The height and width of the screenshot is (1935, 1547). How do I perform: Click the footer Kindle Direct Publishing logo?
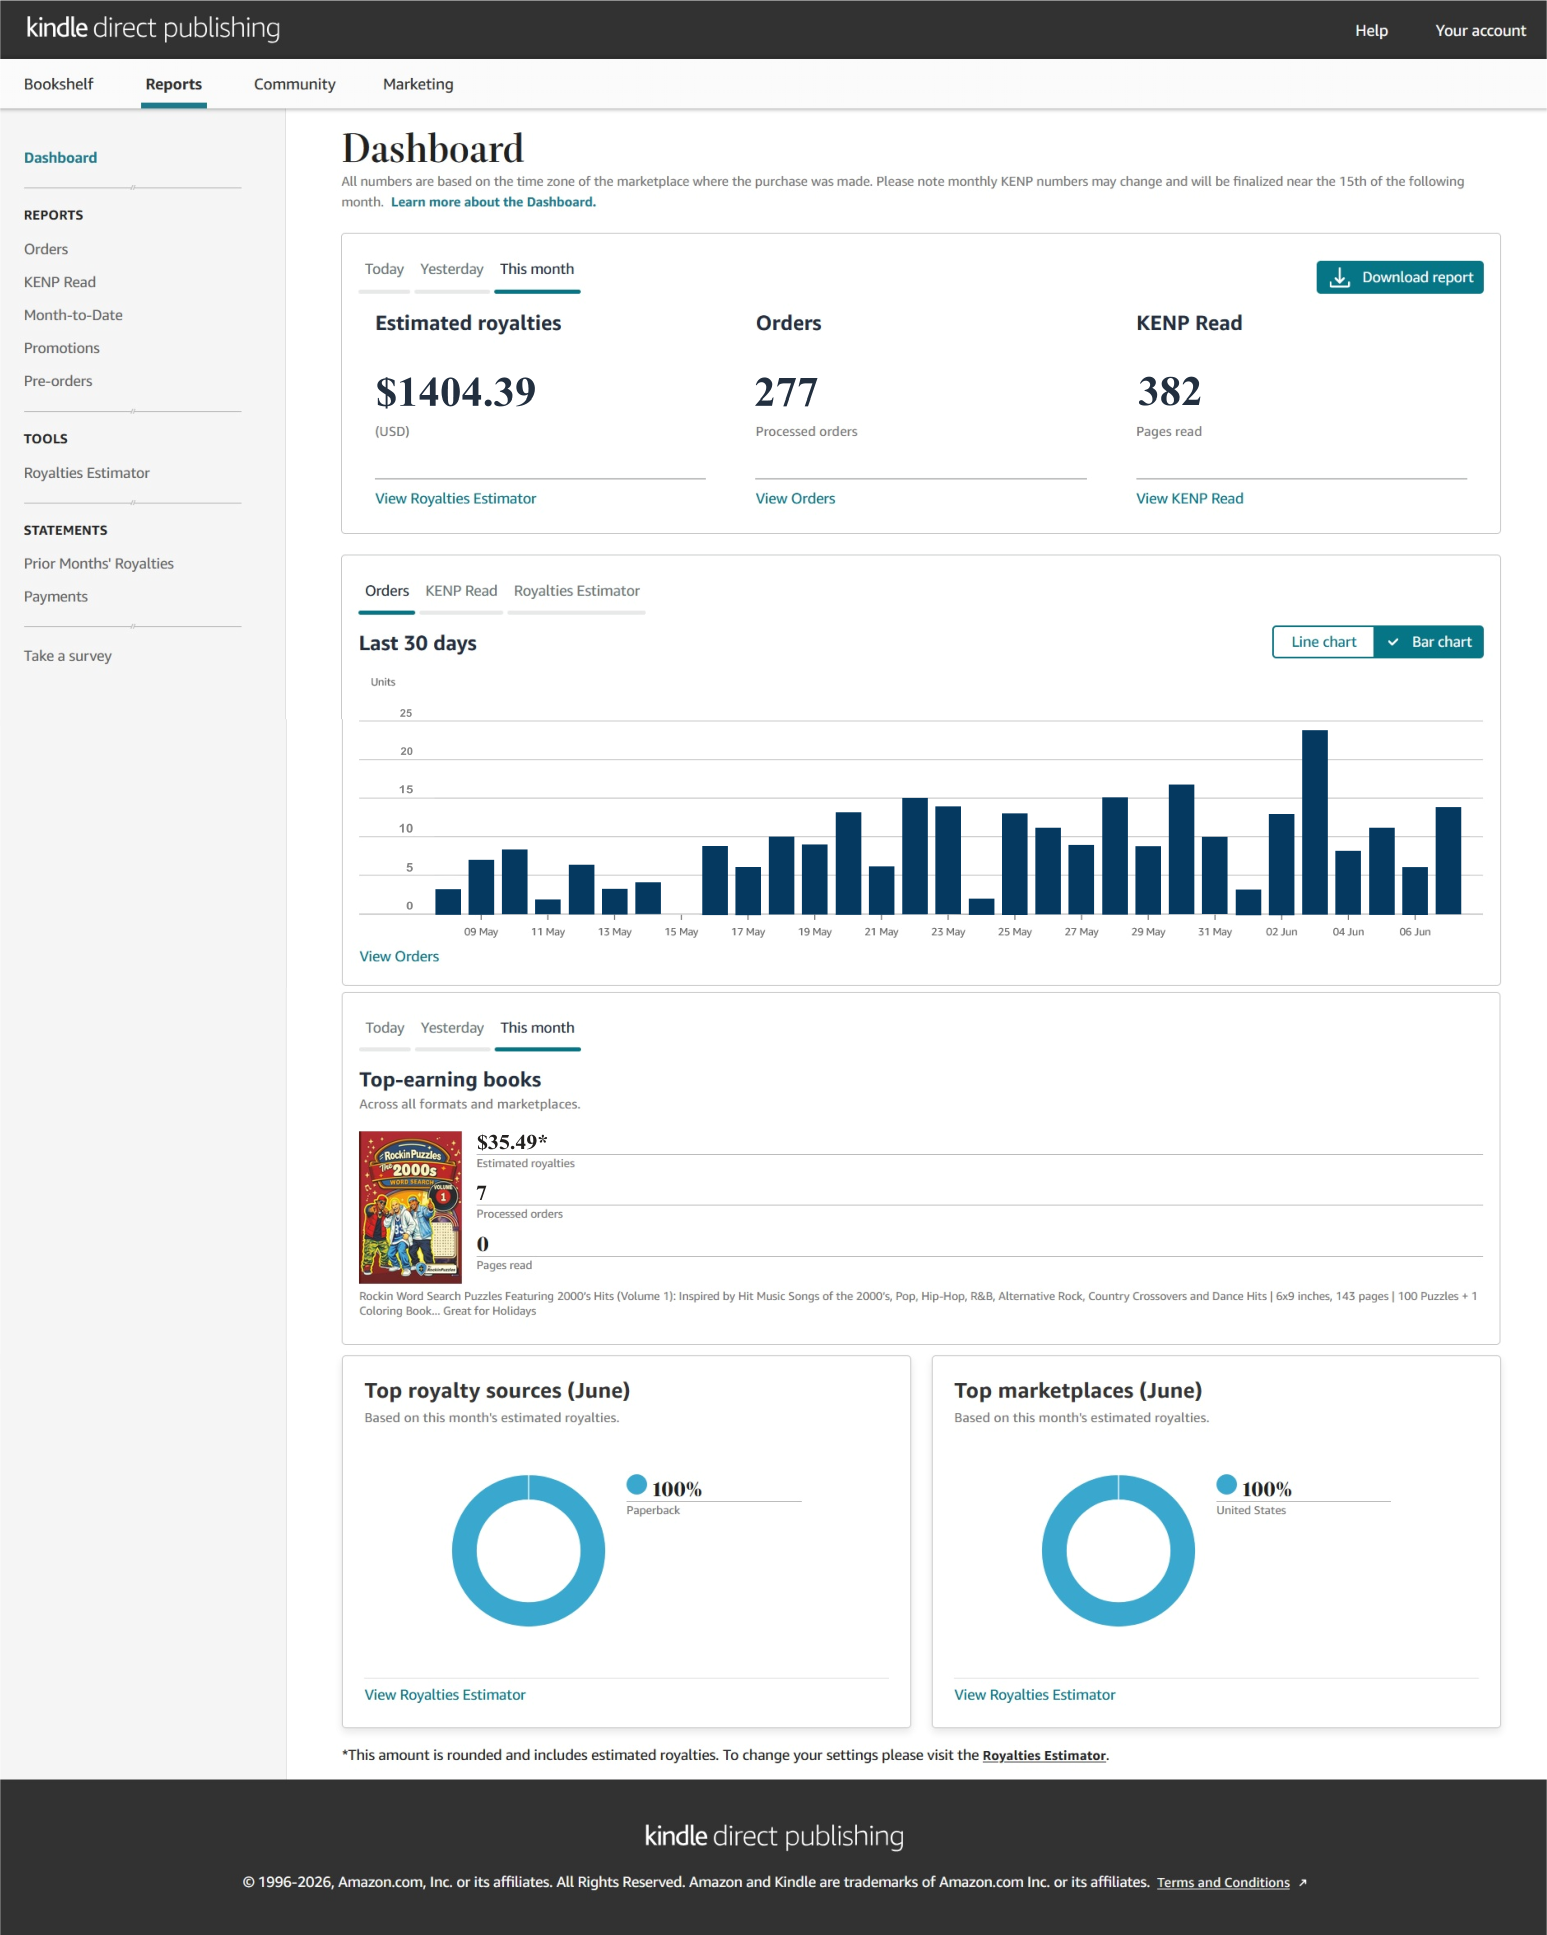click(x=774, y=1836)
